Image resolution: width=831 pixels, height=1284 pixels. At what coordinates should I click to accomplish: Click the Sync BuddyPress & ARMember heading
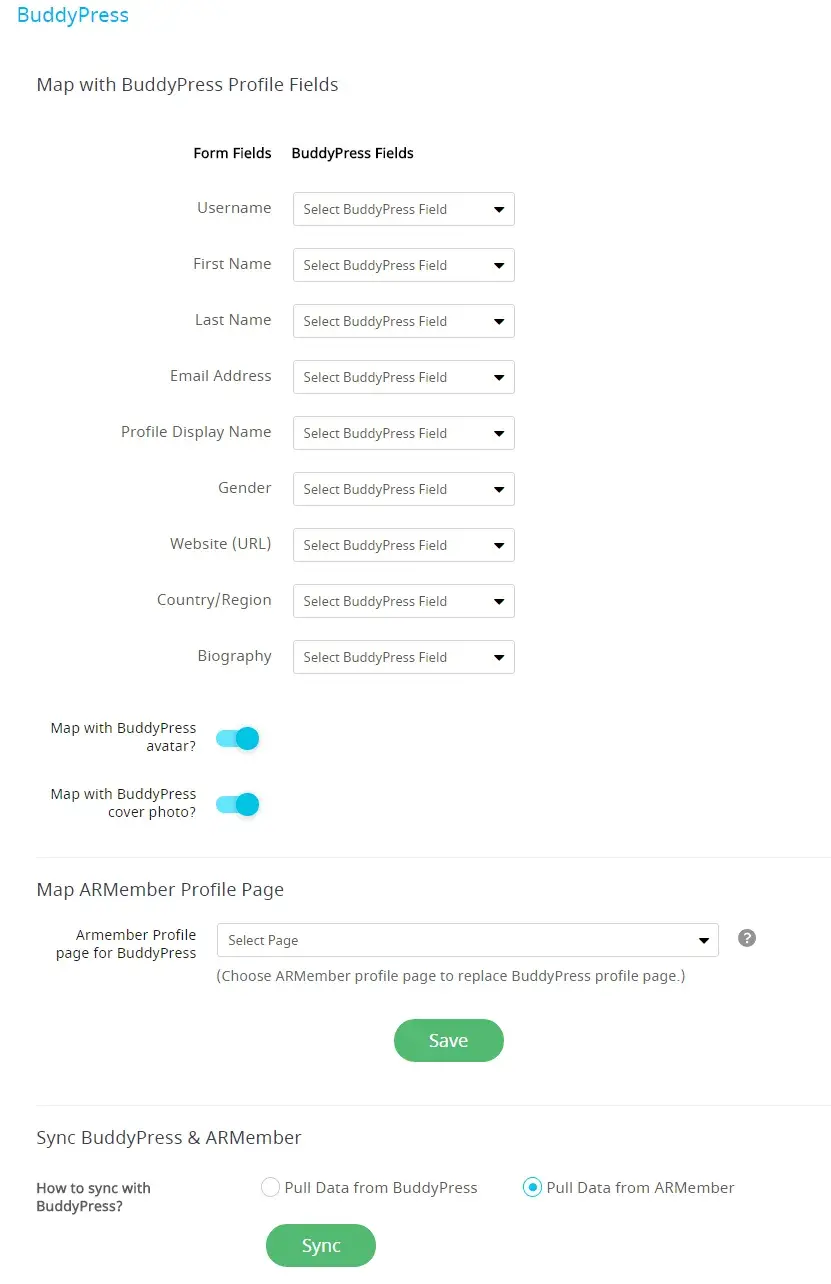click(169, 1137)
